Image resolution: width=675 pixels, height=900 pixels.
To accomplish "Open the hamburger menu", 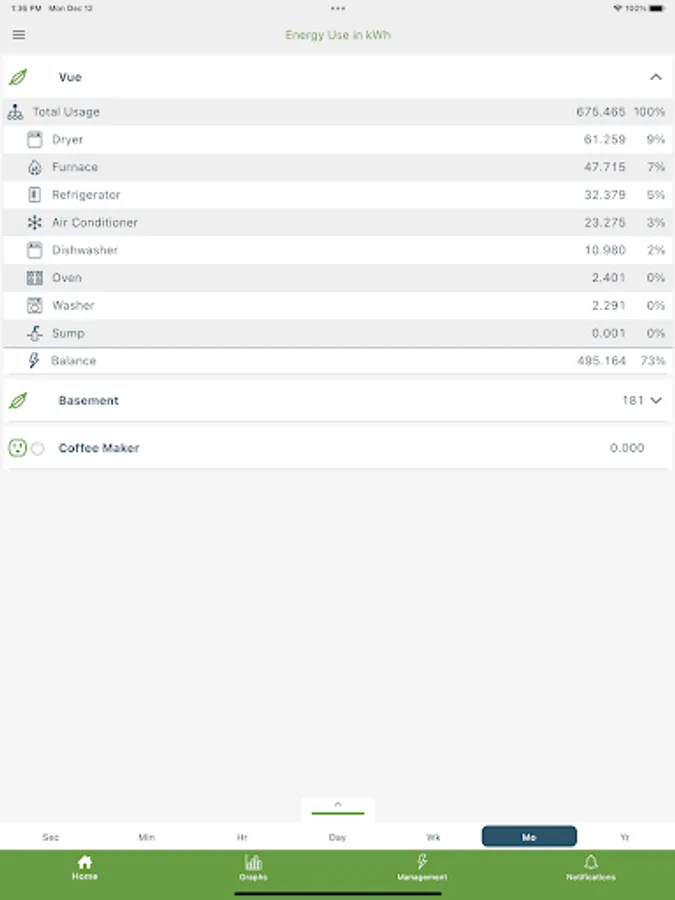I will coord(19,35).
